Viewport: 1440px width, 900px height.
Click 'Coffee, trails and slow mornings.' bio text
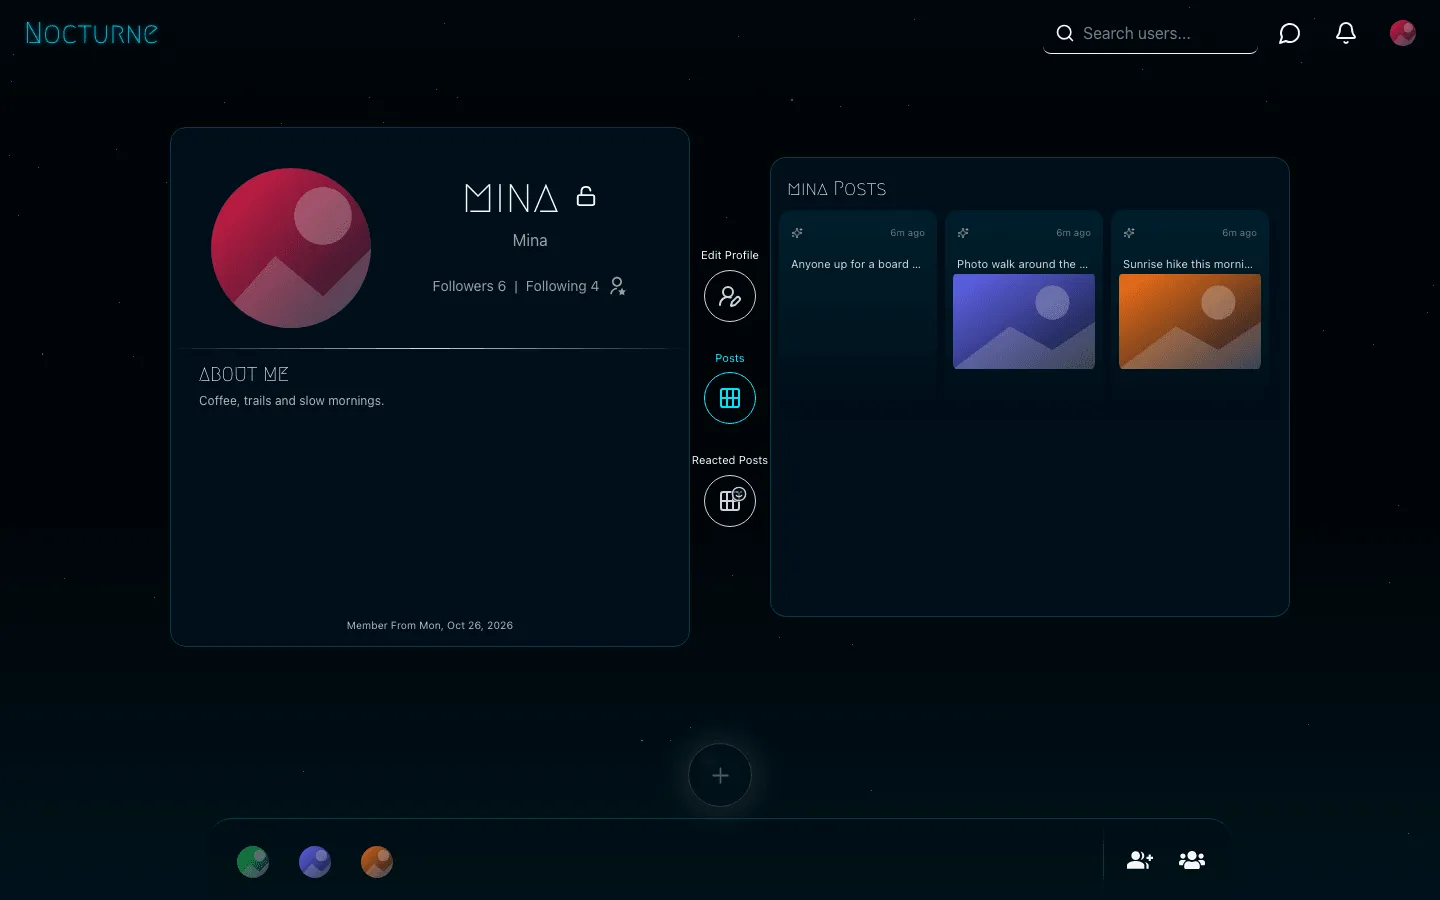click(x=291, y=401)
